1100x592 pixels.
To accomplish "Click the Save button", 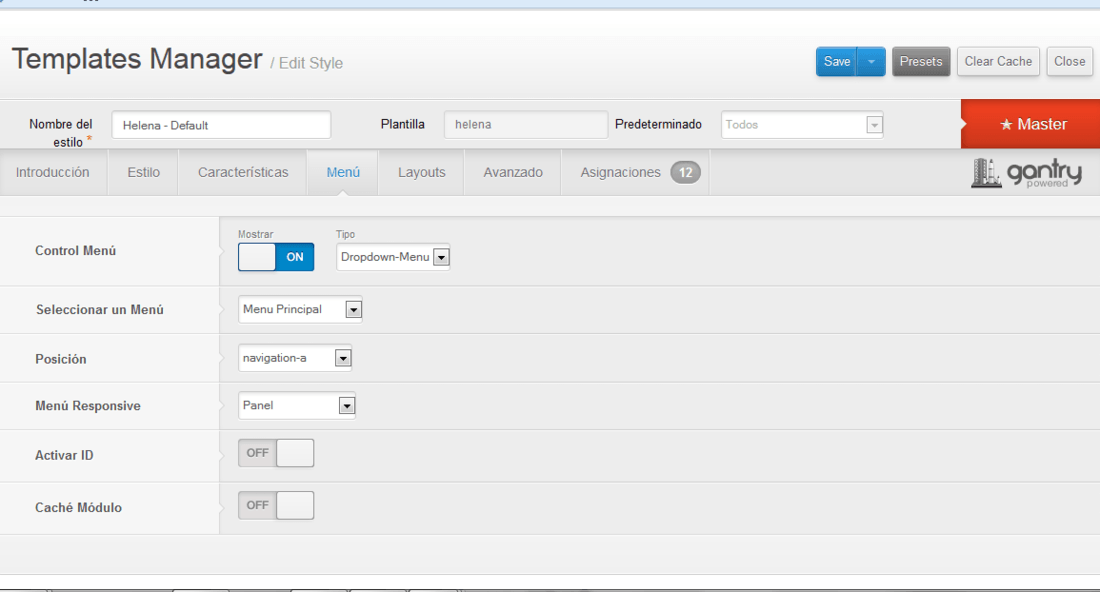I will (x=837, y=62).
